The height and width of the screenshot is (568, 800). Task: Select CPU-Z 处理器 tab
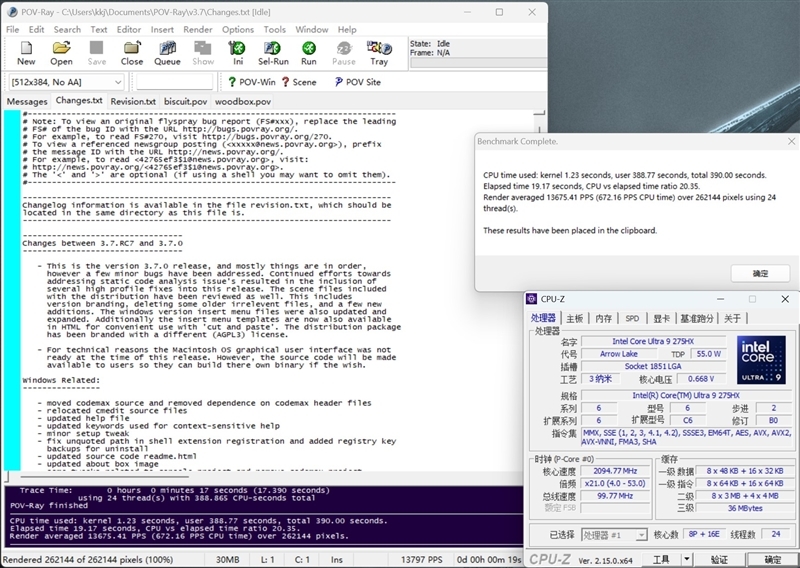coord(543,318)
